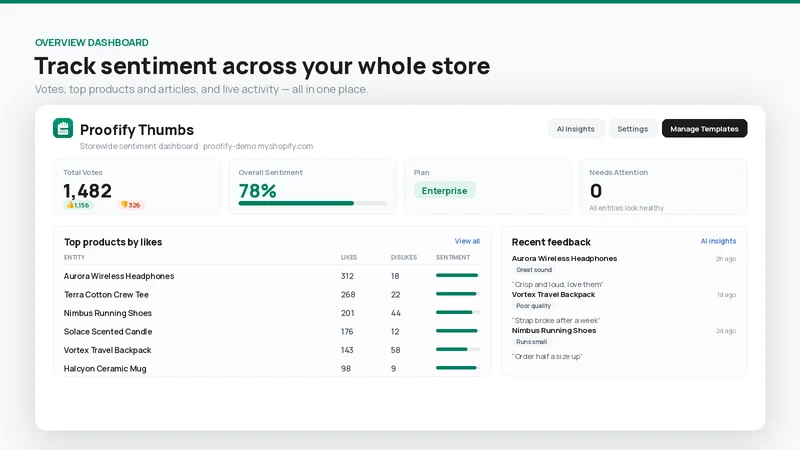Click the thumbs-up likes count badge

78,205
